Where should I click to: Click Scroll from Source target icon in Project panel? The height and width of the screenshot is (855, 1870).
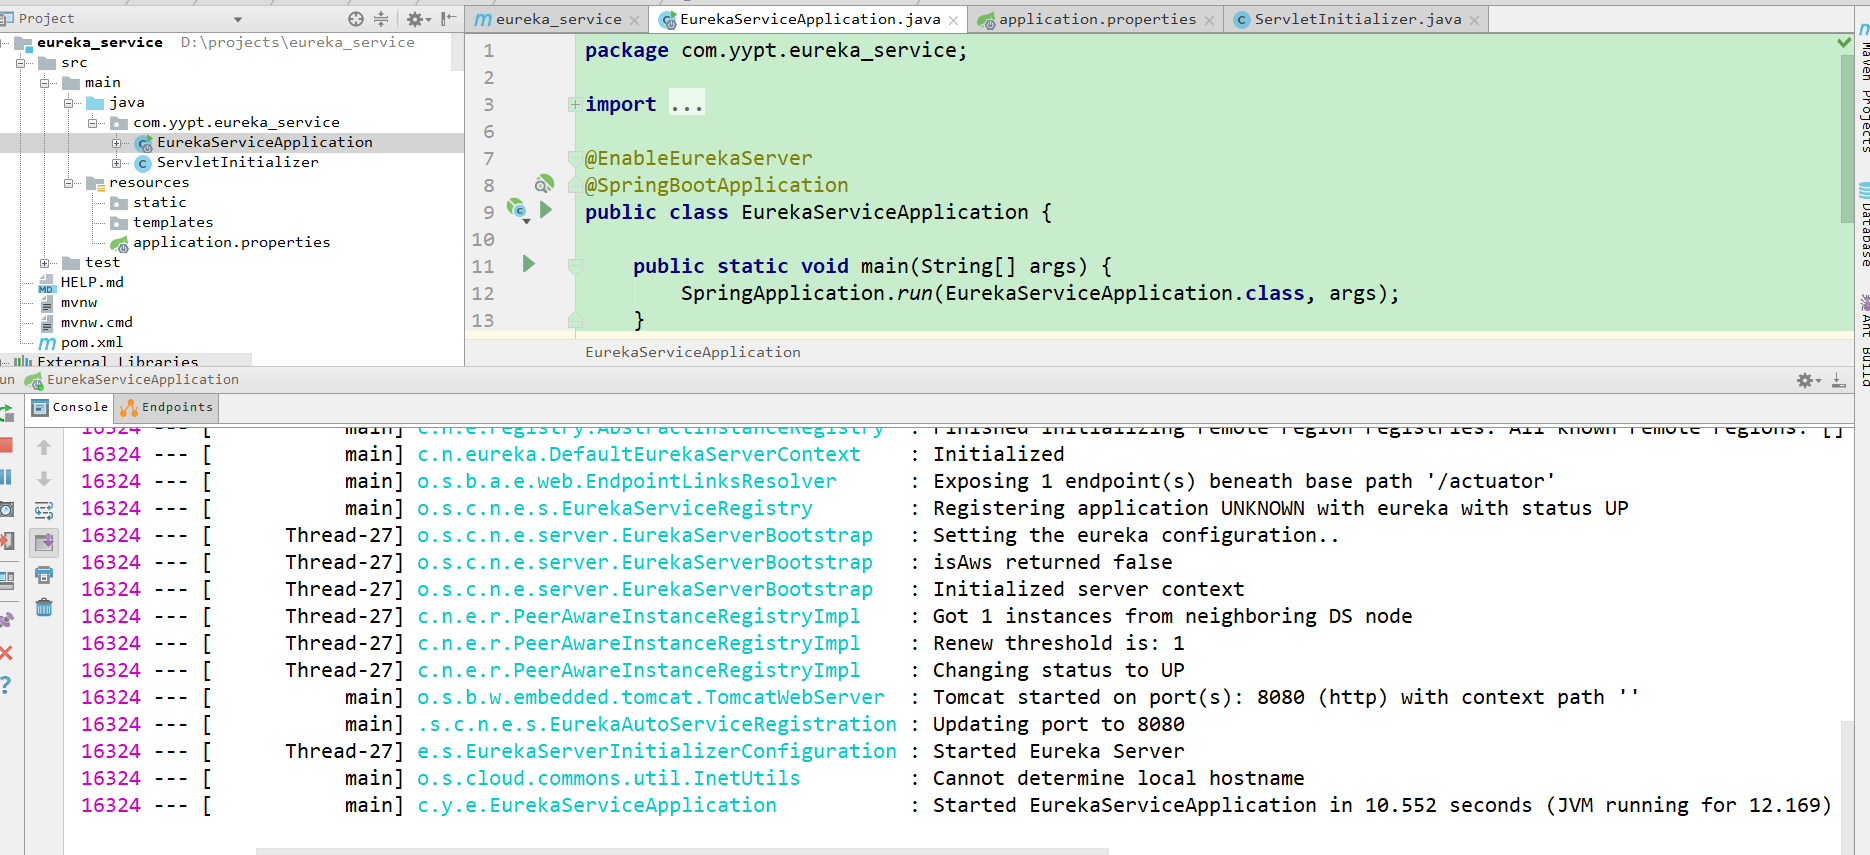point(355,19)
